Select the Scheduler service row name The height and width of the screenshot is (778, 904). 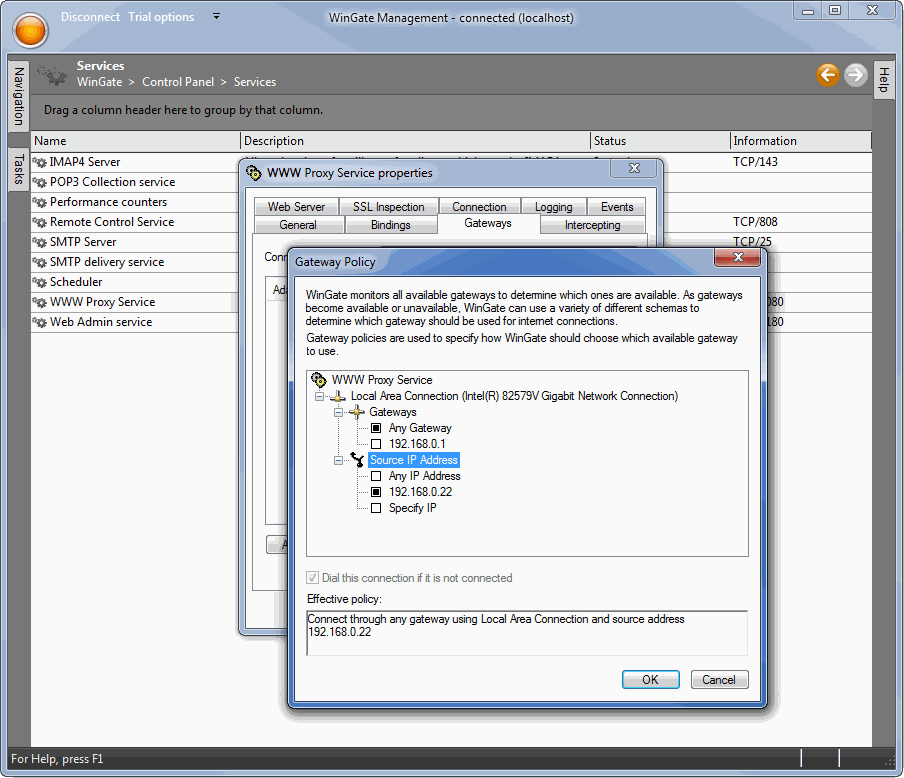click(76, 282)
